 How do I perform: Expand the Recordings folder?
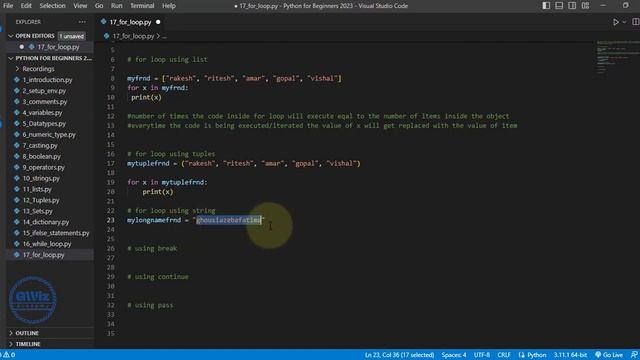(x=38, y=69)
